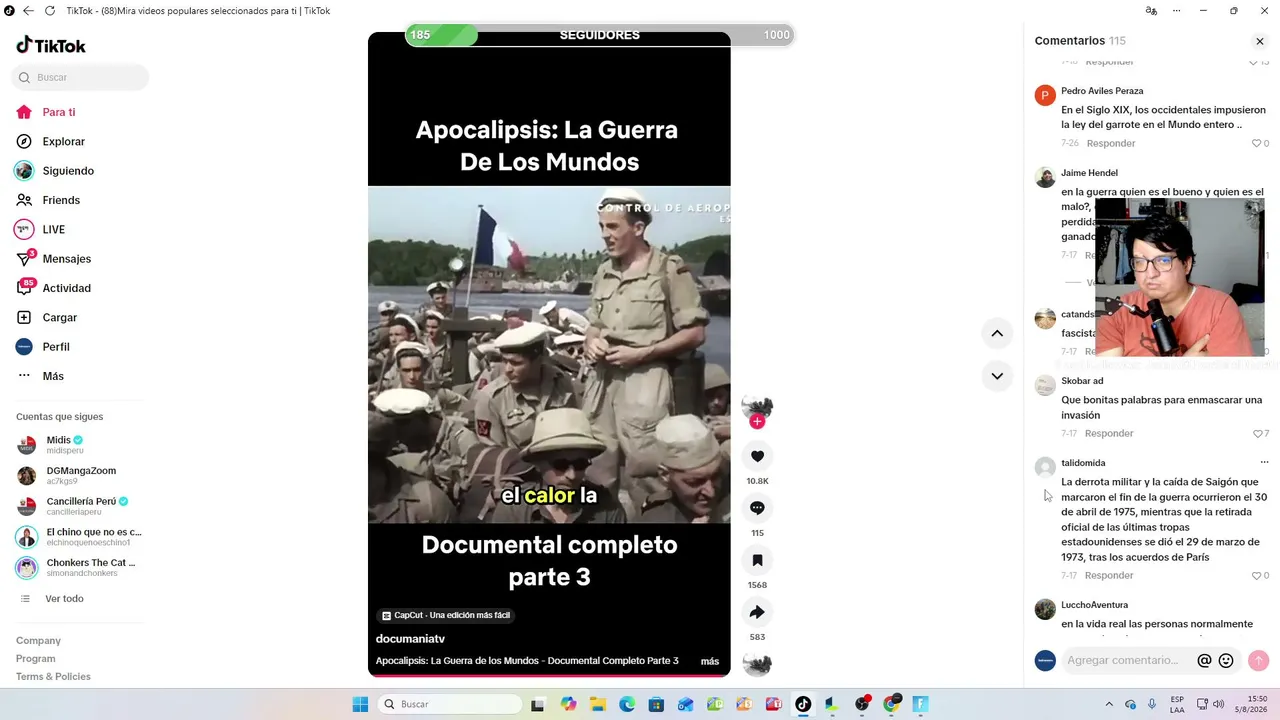The image size is (1280, 720).
Task: Go back with the browser back arrow
Action: (27, 11)
